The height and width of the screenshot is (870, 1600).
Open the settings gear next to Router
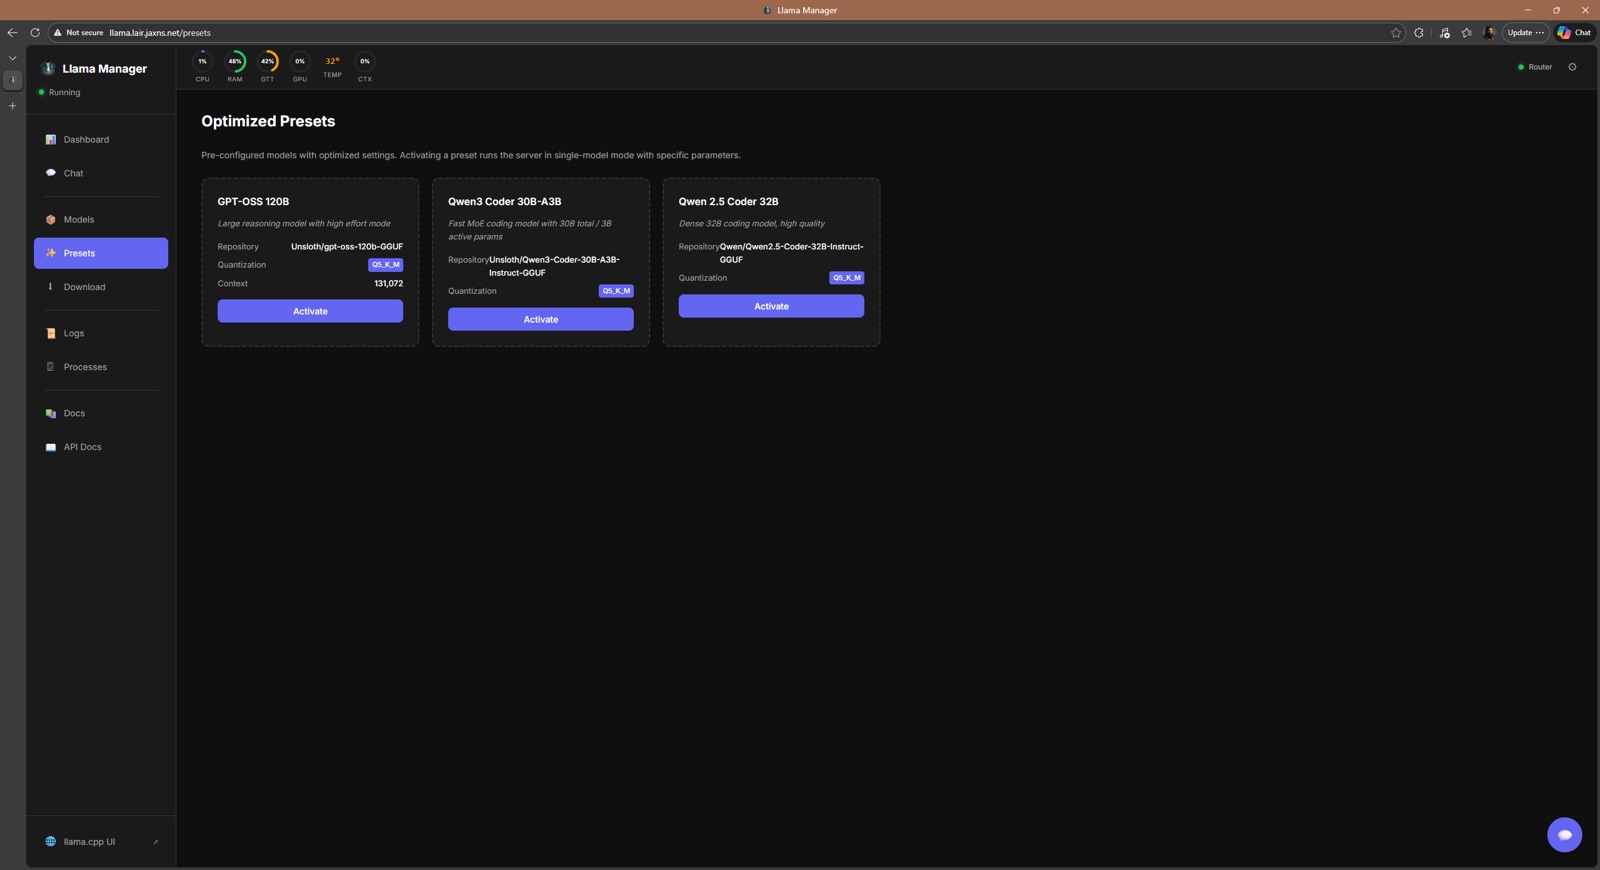1572,67
